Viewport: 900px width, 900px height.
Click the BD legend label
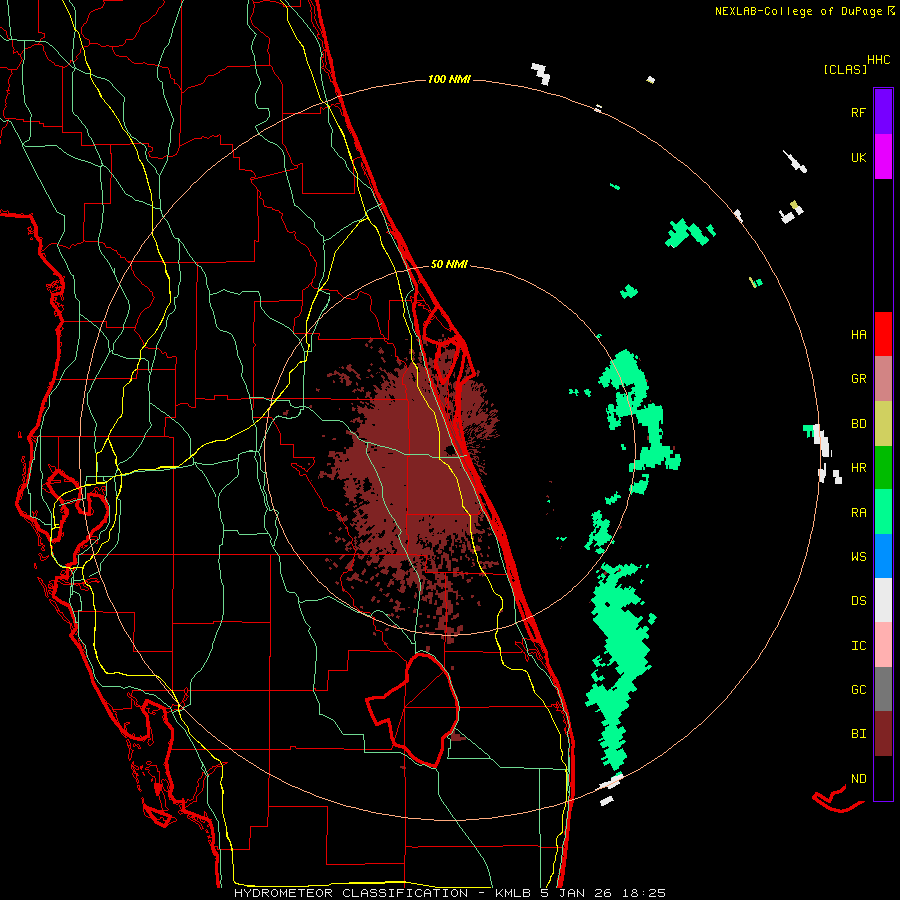tap(858, 424)
